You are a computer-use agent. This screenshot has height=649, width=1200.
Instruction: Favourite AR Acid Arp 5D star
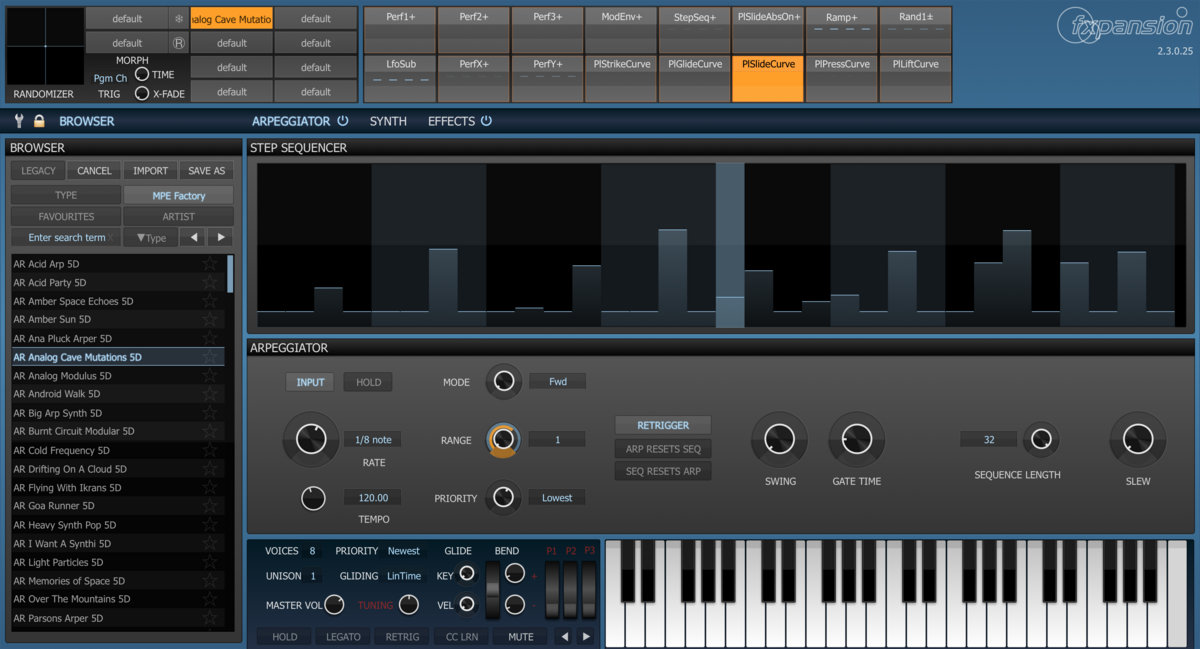(x=210, y=264)
